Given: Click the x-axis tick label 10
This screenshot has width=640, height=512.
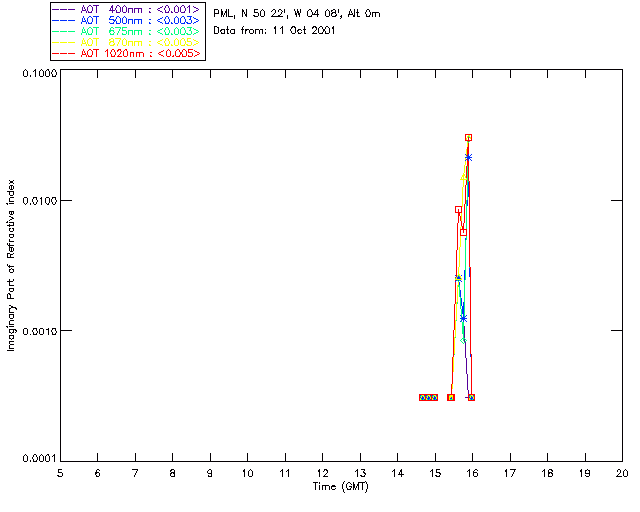Looking at the screenshot, I should click(x=247, y=473).
